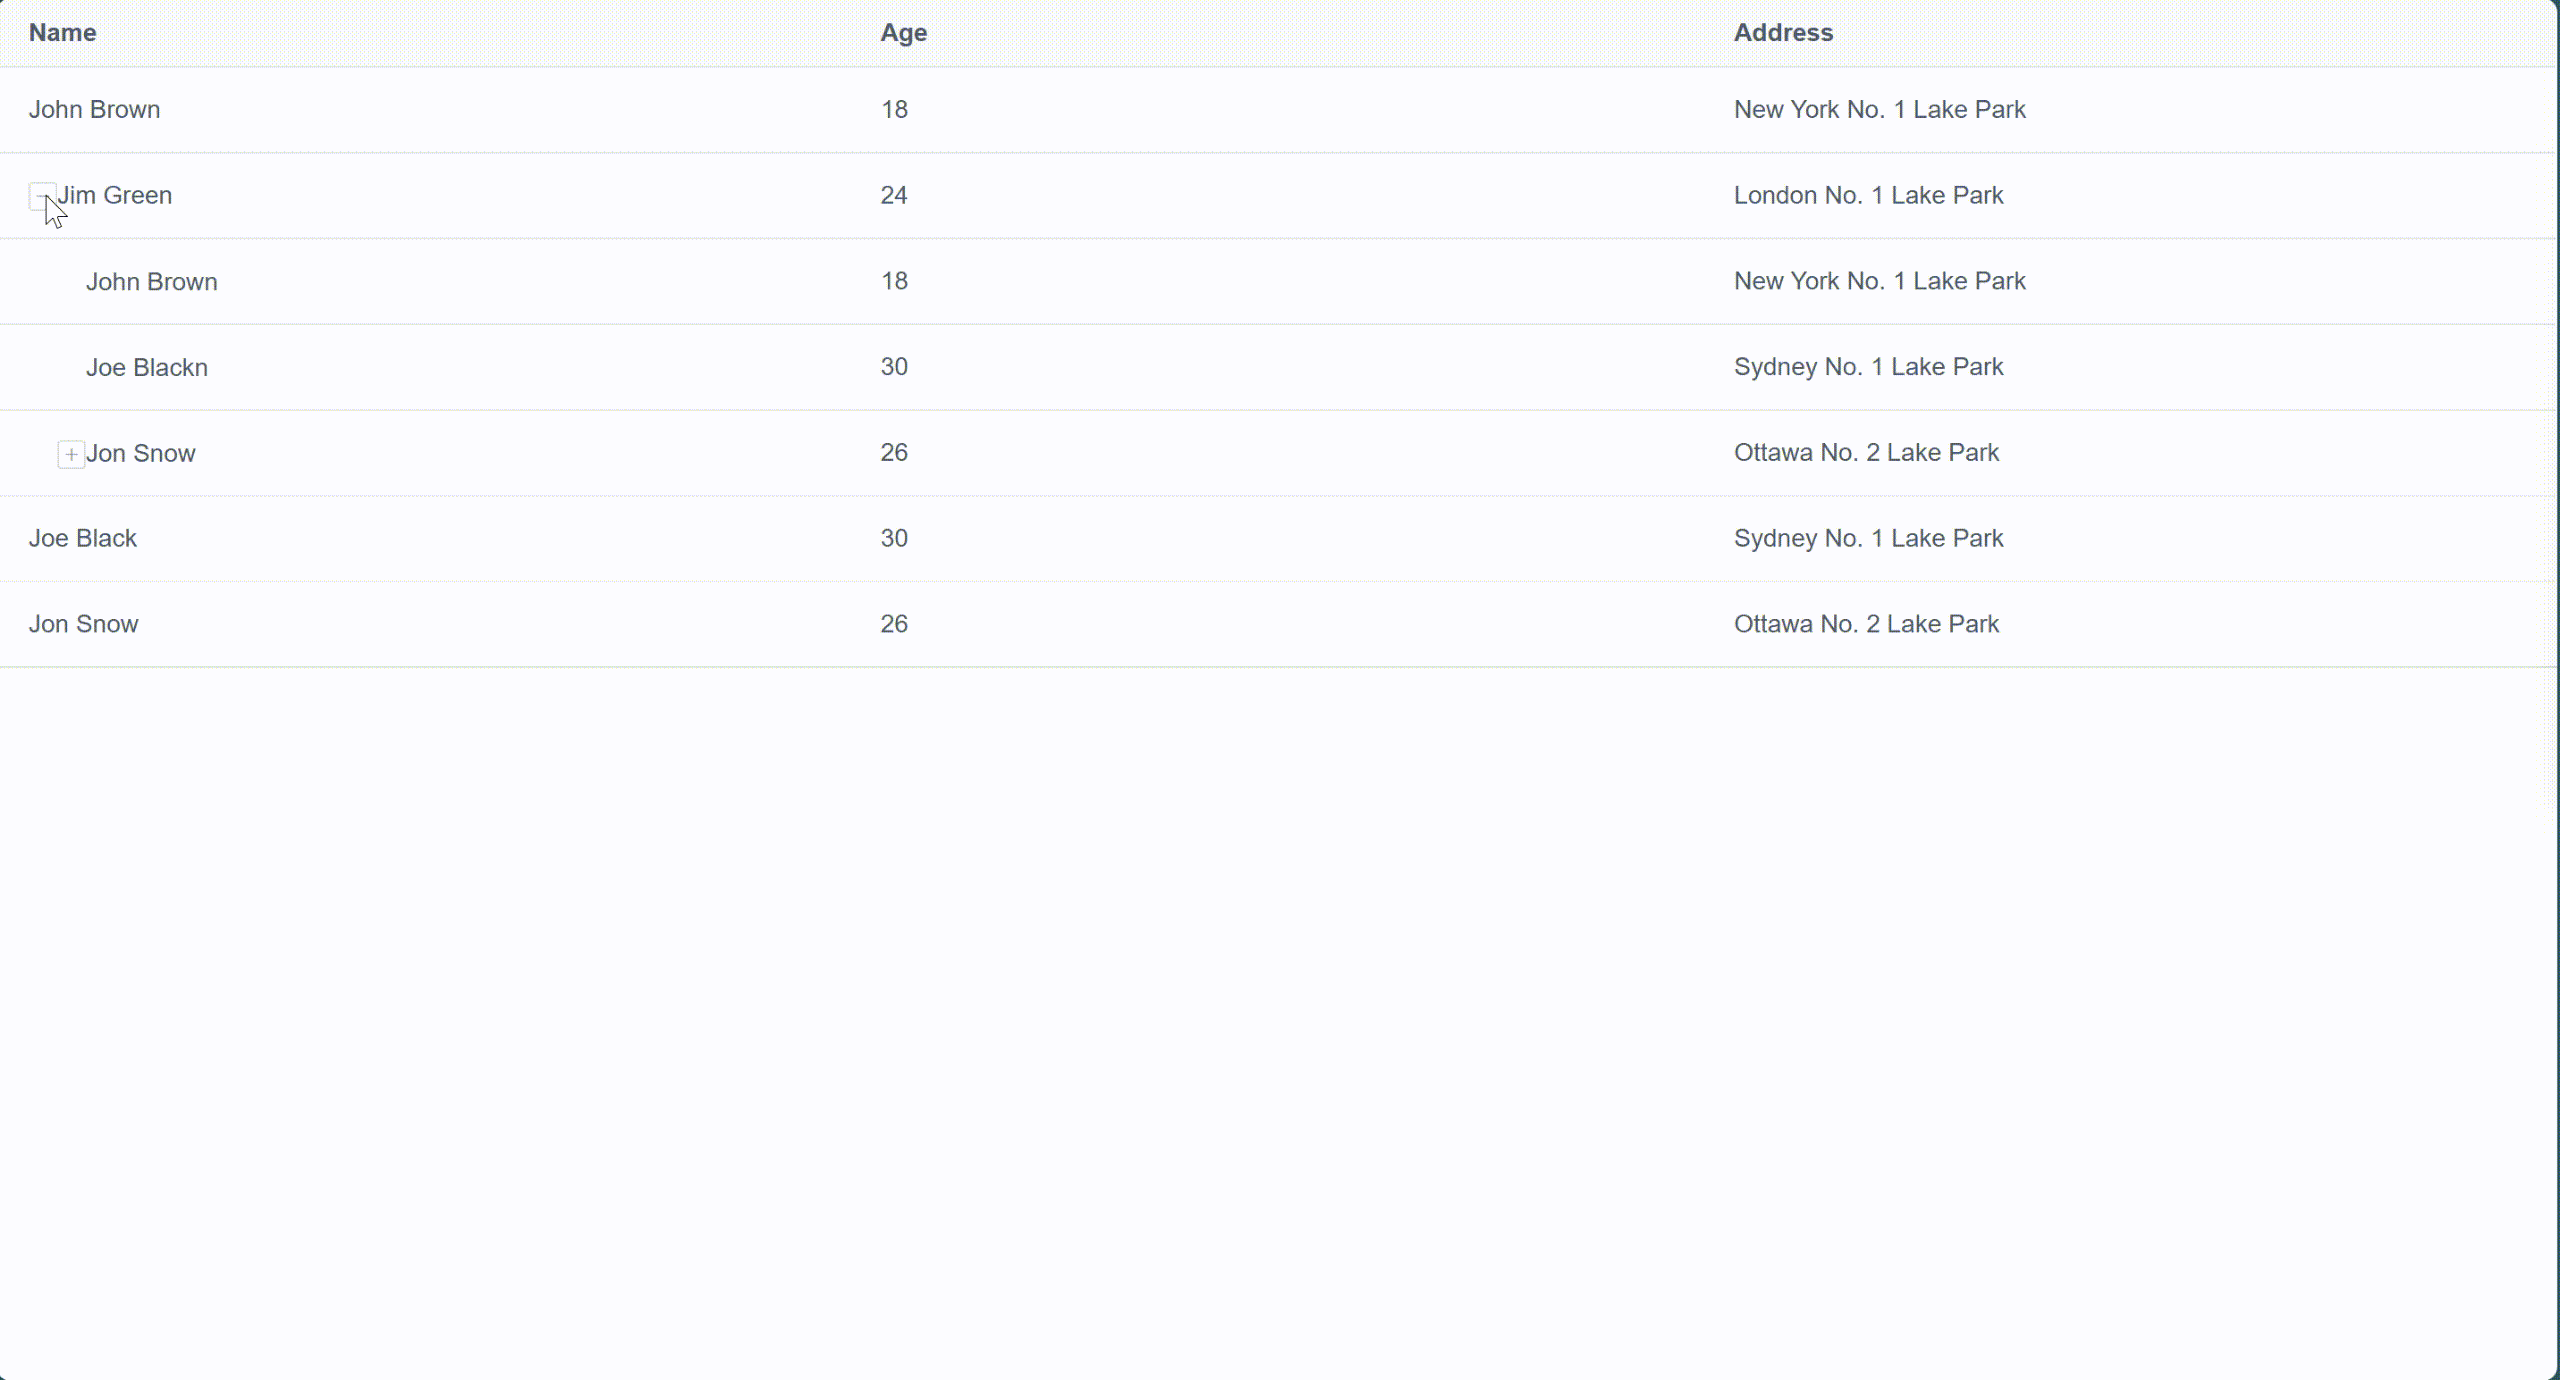Click age 24 in Jim Green's row
2560x1380 pixels.
pos(893,196)
